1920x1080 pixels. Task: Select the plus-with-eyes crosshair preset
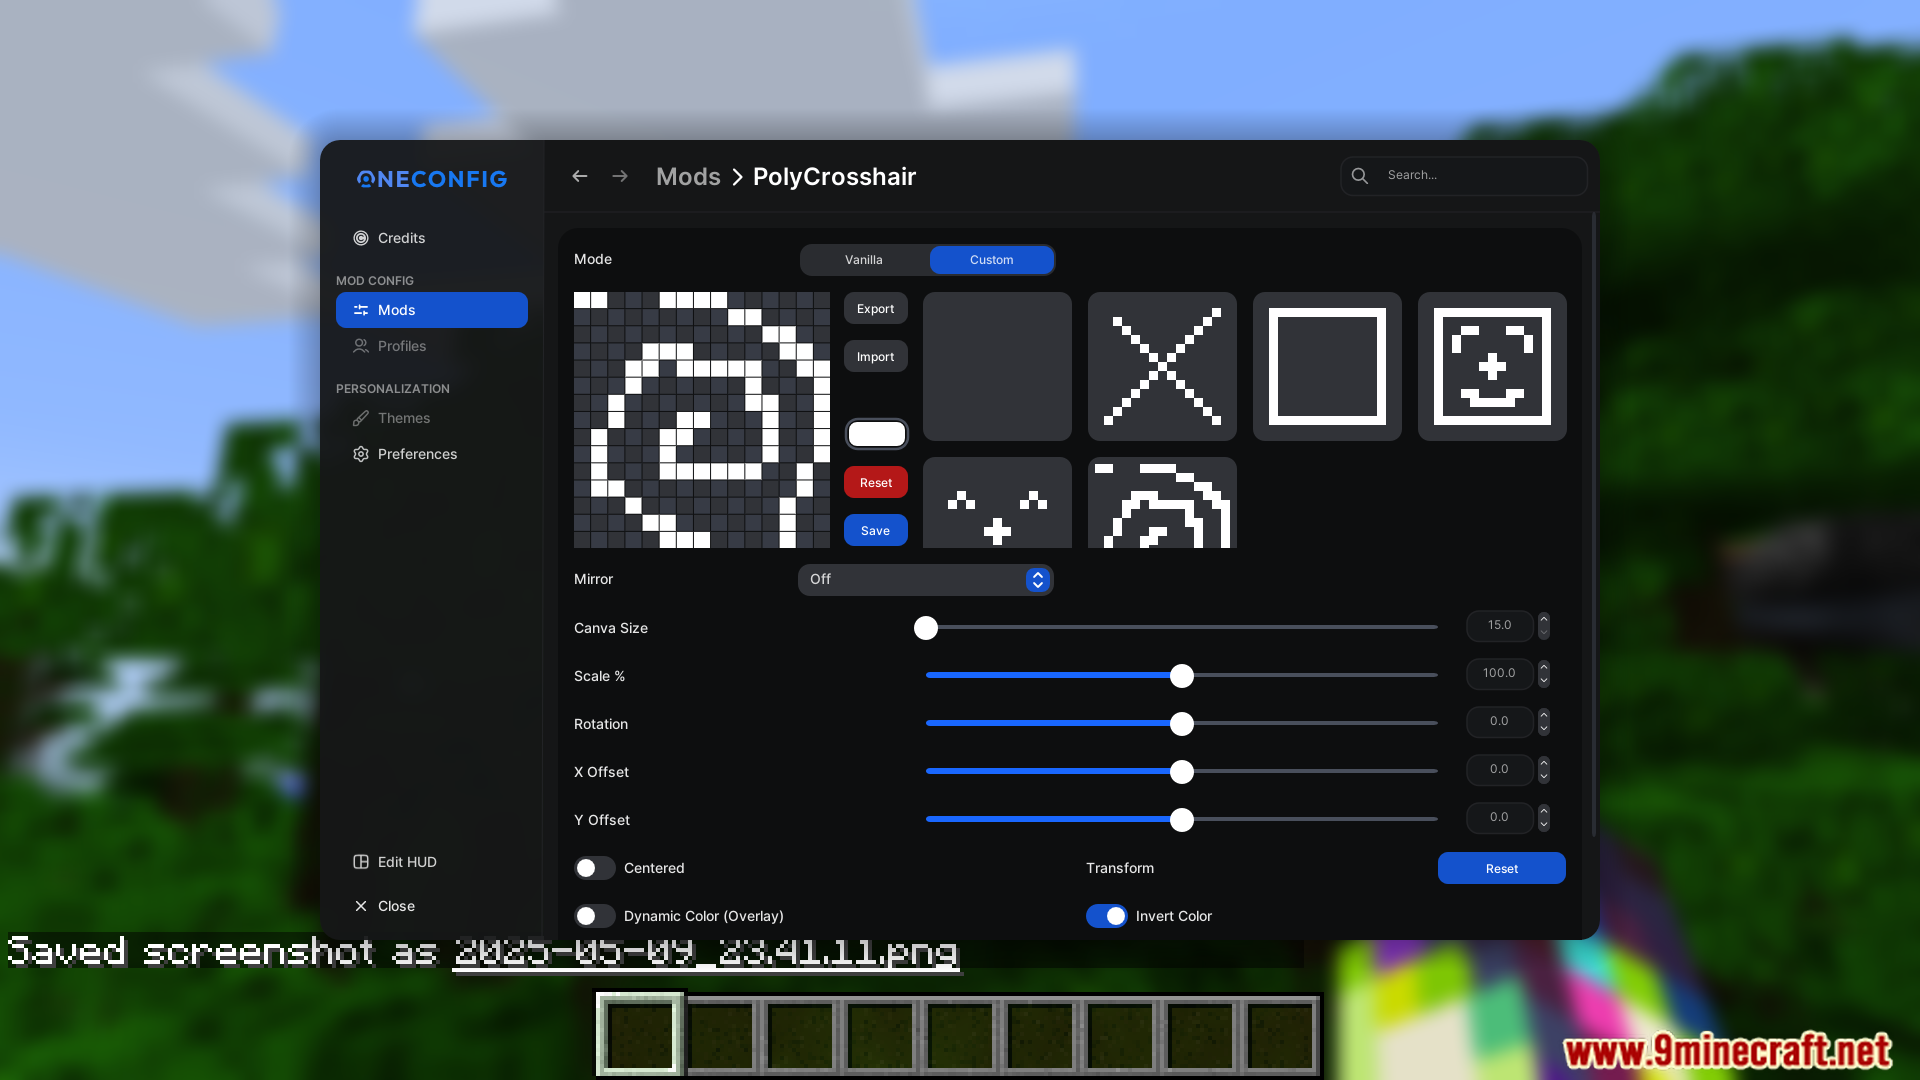997,503
